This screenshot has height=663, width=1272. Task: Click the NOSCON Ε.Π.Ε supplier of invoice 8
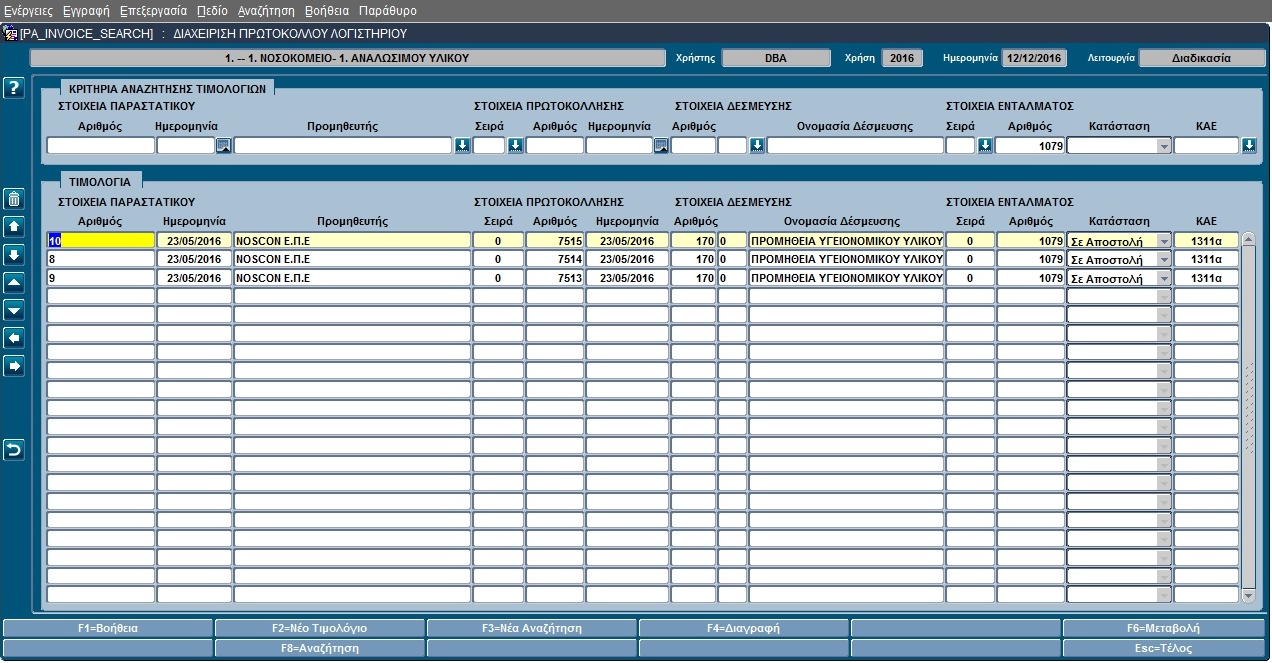352,259
